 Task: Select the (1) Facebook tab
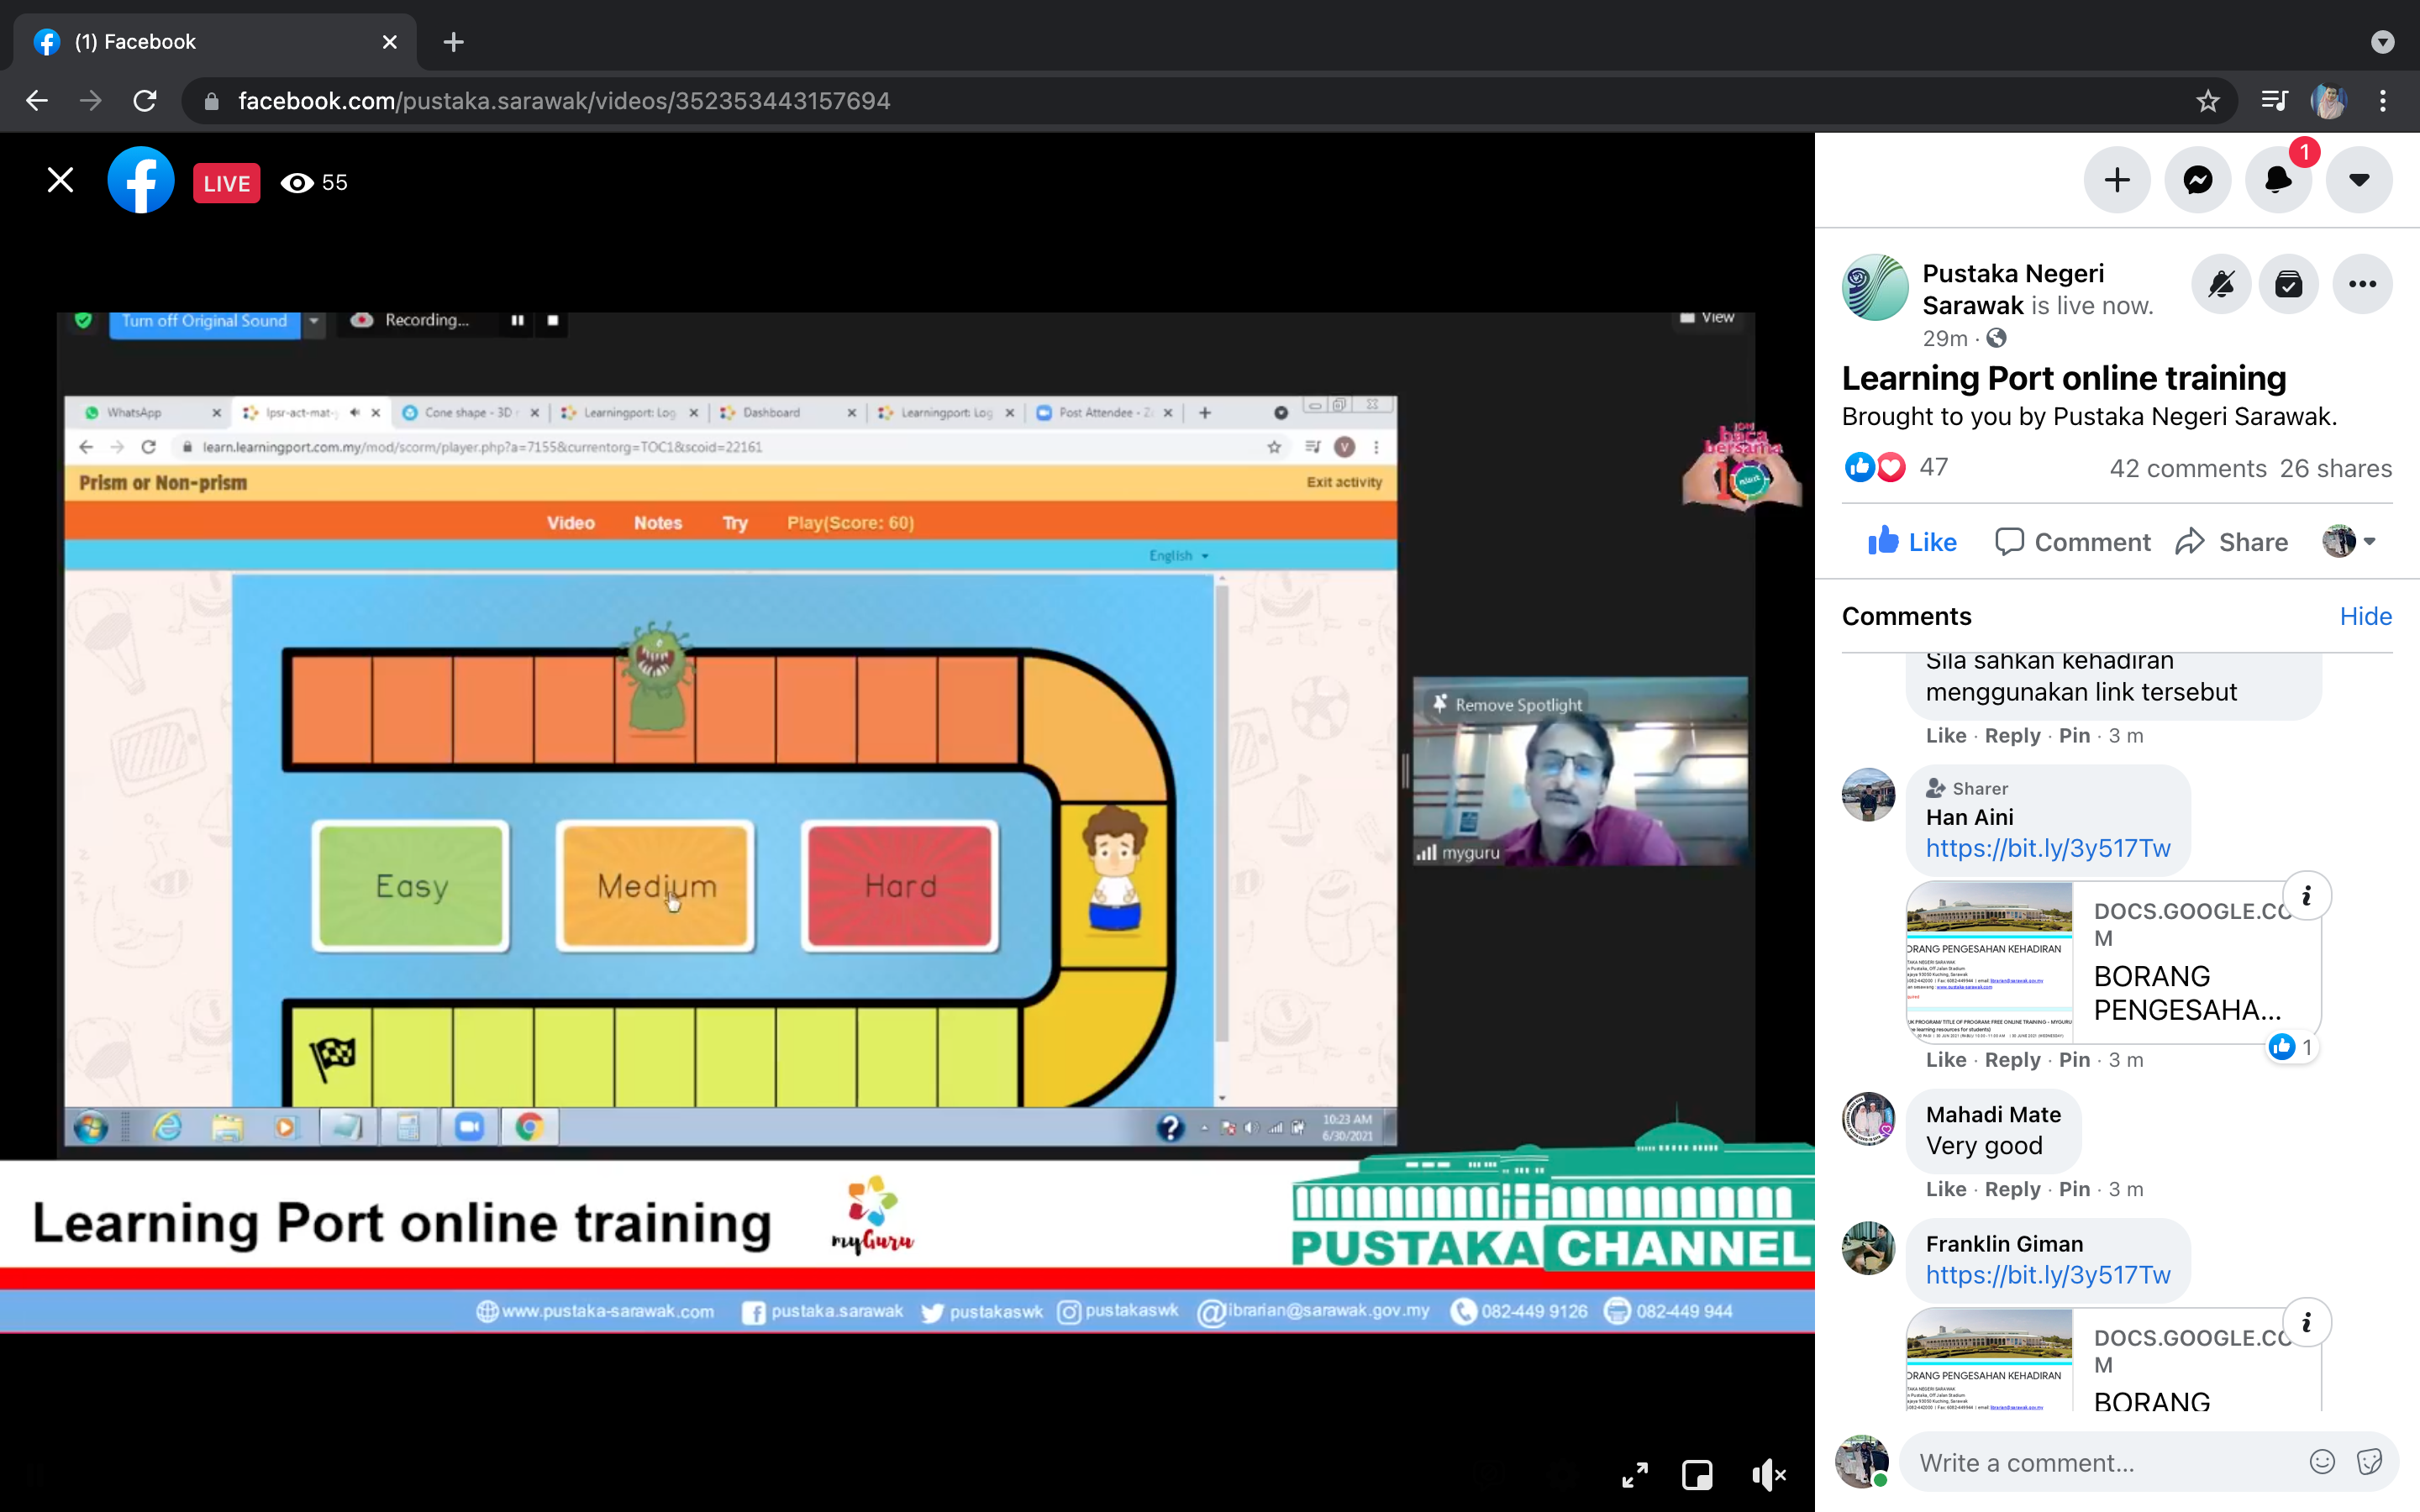click(214, 42)
